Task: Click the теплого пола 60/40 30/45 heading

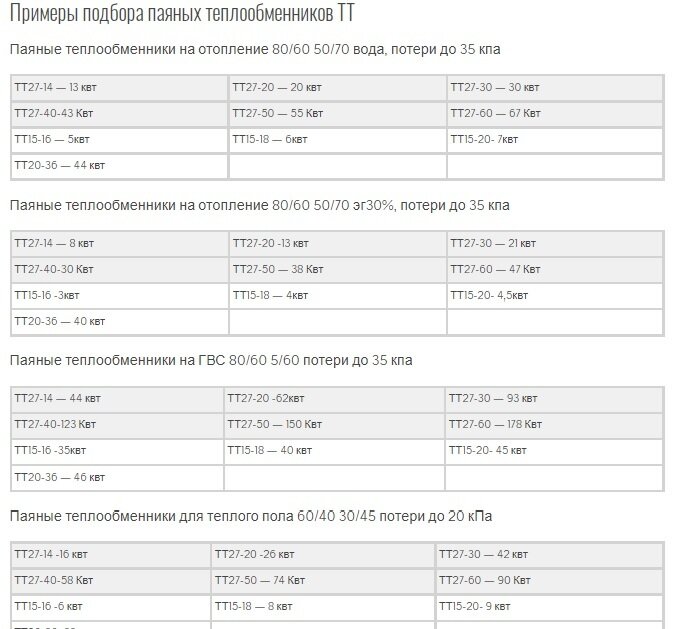Action: [251, 516]
